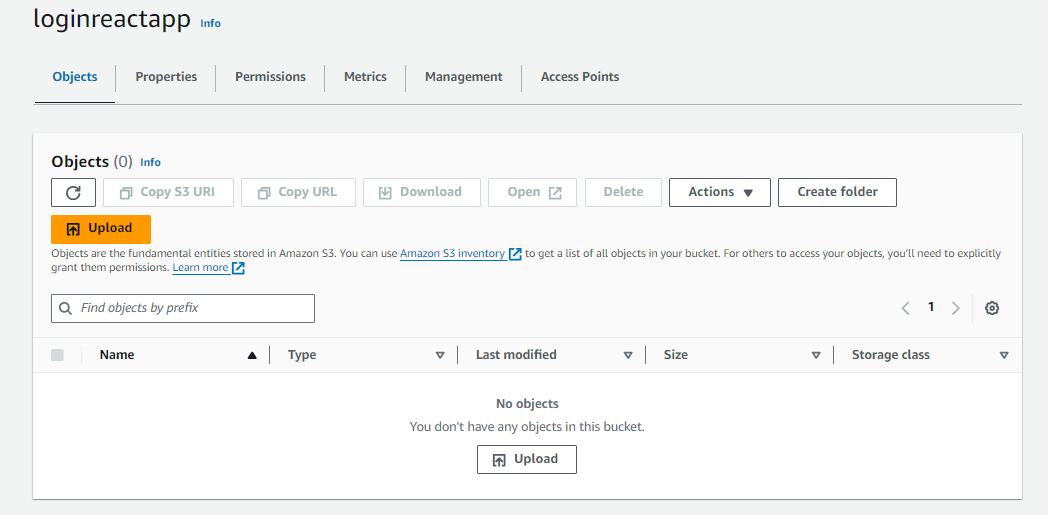Image resolution: width=1048 pixels, height=515 pixels.
Task: Sort objects by Type column arrow
Action: coord(440,355)
